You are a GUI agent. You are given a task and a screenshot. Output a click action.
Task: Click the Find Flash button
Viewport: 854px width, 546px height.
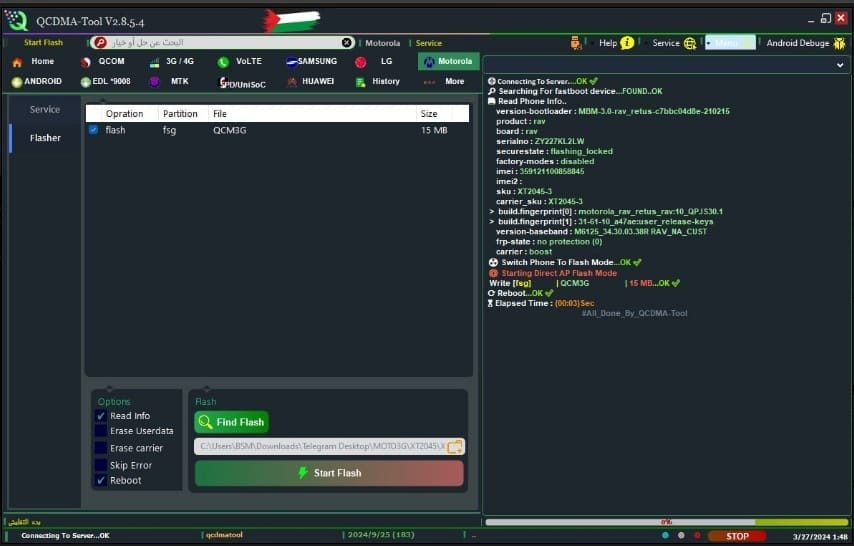pos(231,422)
